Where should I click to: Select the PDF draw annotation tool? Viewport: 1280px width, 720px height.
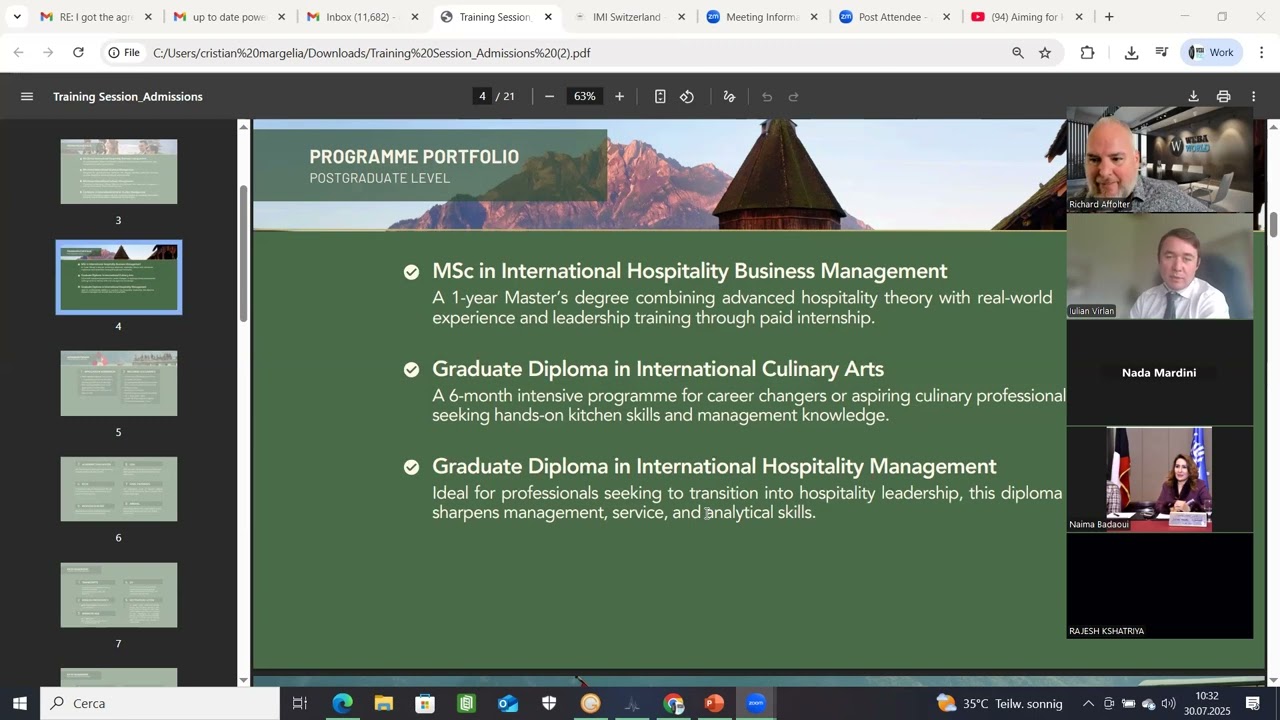coord(729,97)
